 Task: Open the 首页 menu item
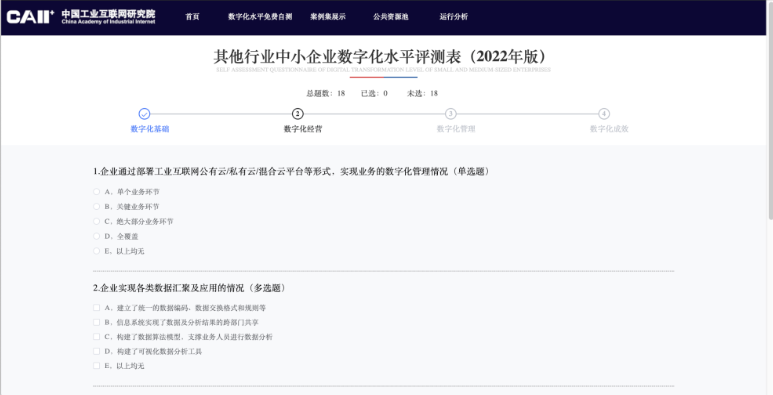pyautogui.click(x=192, y=17)
